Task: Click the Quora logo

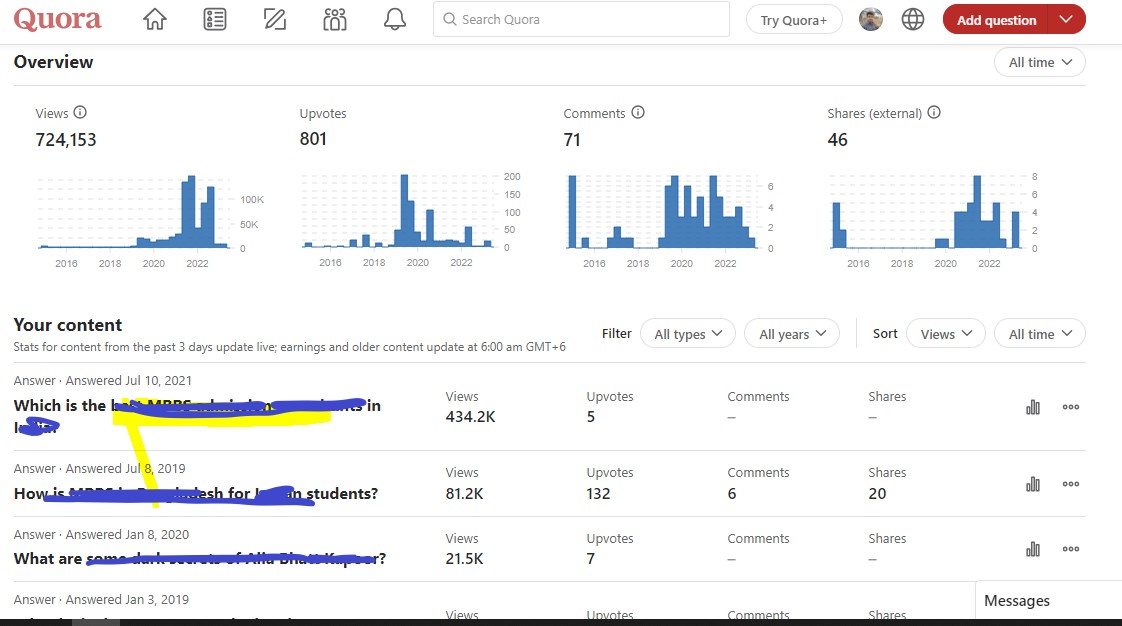Action: 58,19
